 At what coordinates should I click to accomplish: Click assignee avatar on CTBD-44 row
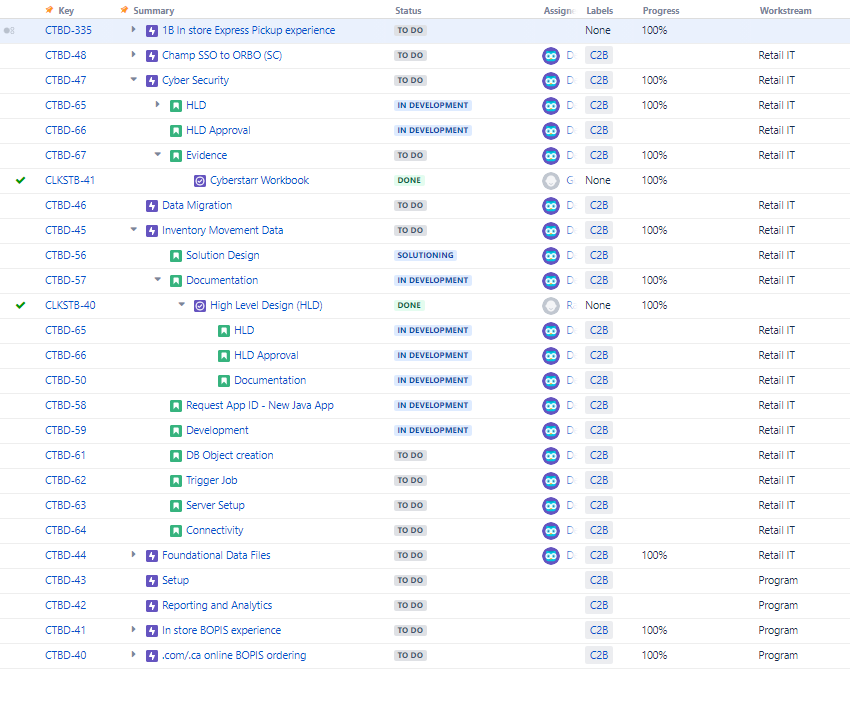click(551, 555)
